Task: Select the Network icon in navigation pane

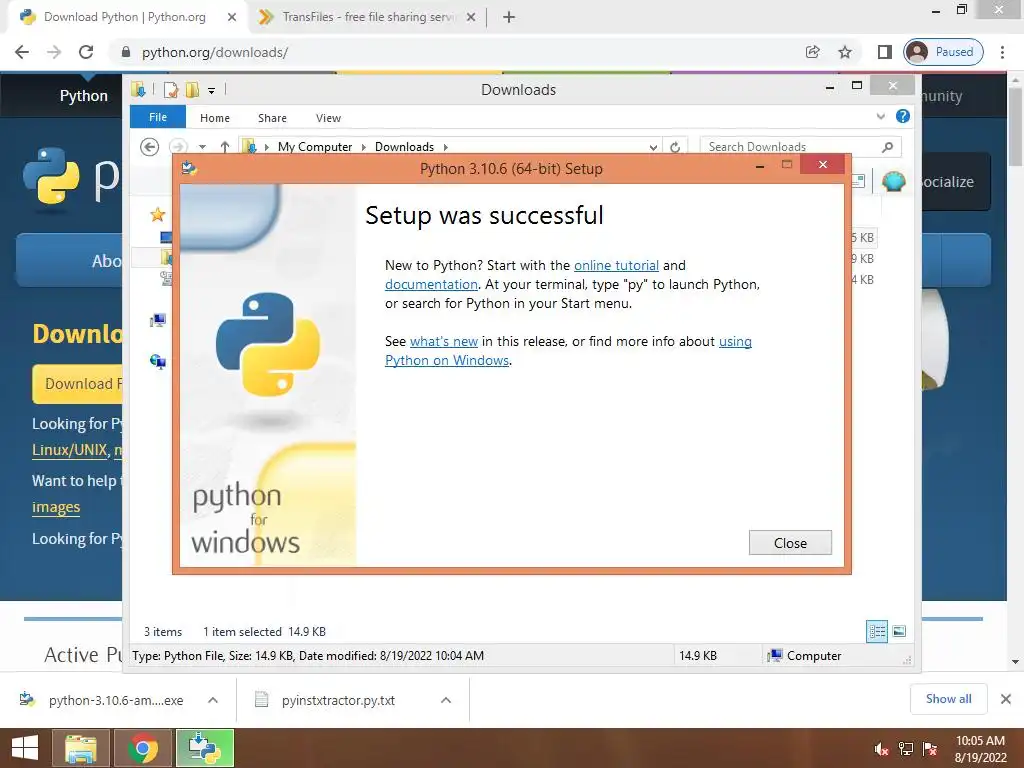Action: [157, 361]
